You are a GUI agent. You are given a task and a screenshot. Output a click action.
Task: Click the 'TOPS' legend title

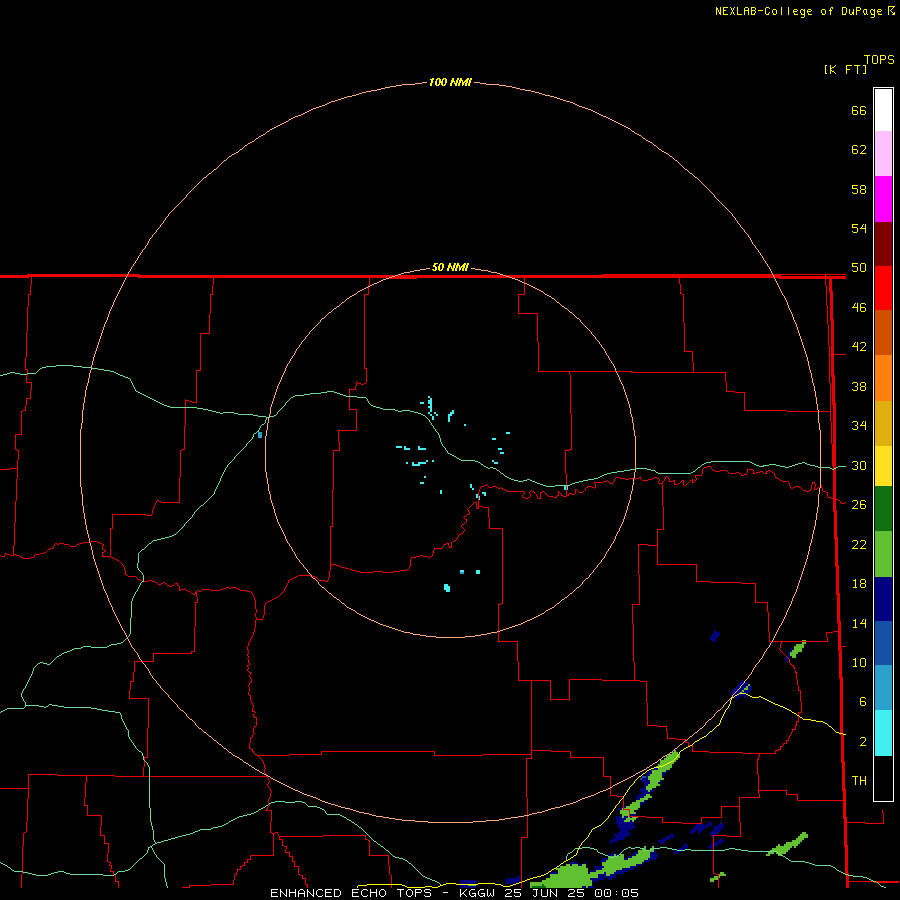[x=879, y=59]
